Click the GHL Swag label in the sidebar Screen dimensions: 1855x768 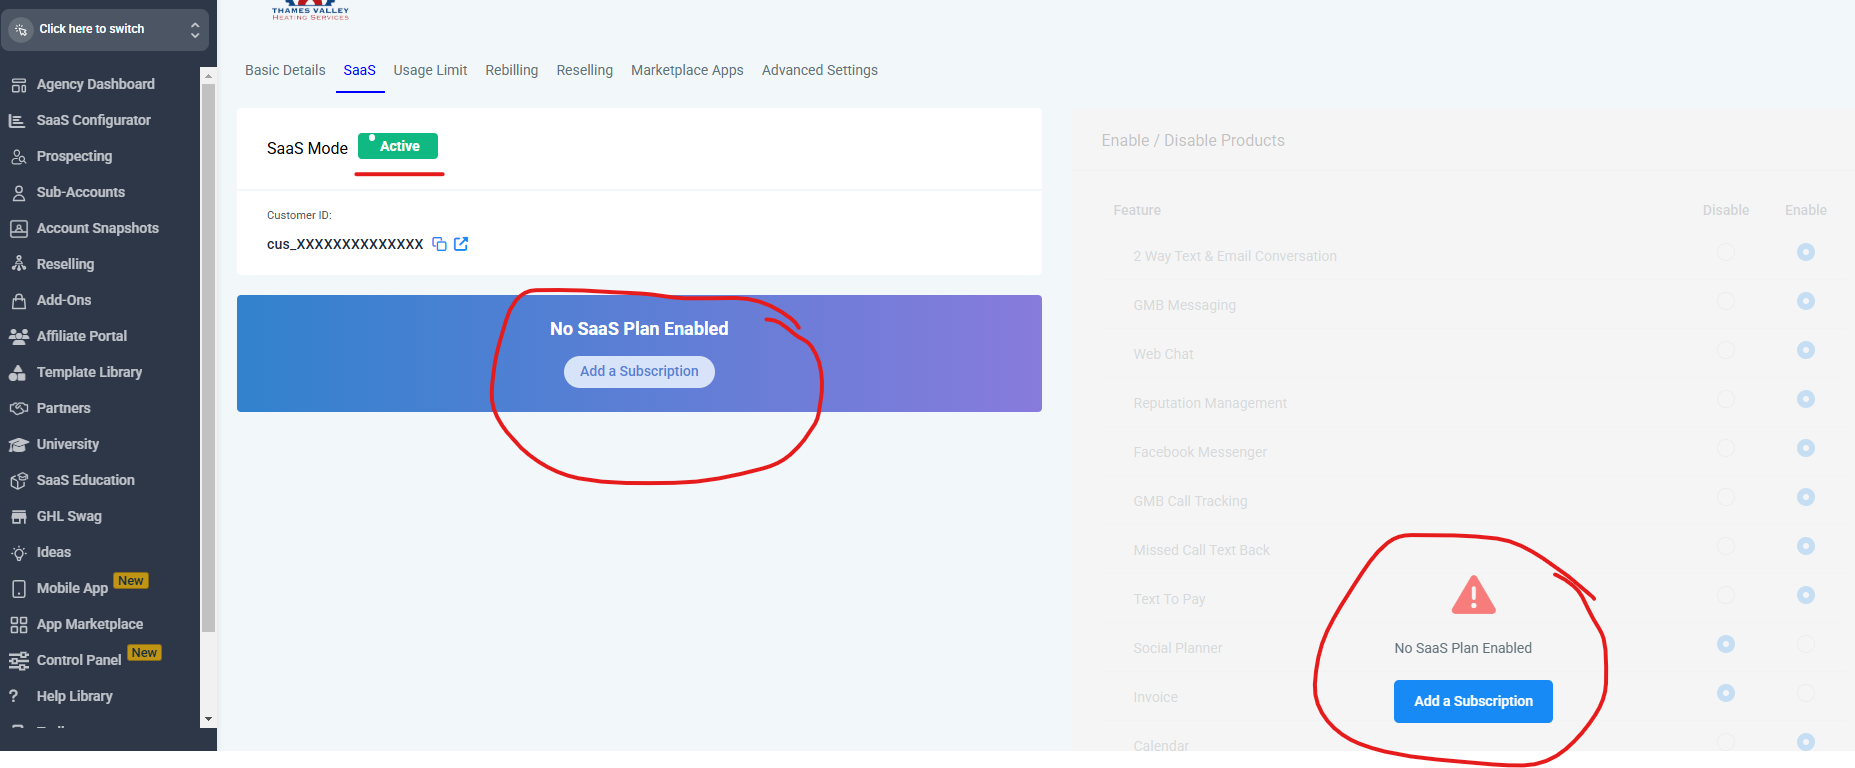[69, 516]
